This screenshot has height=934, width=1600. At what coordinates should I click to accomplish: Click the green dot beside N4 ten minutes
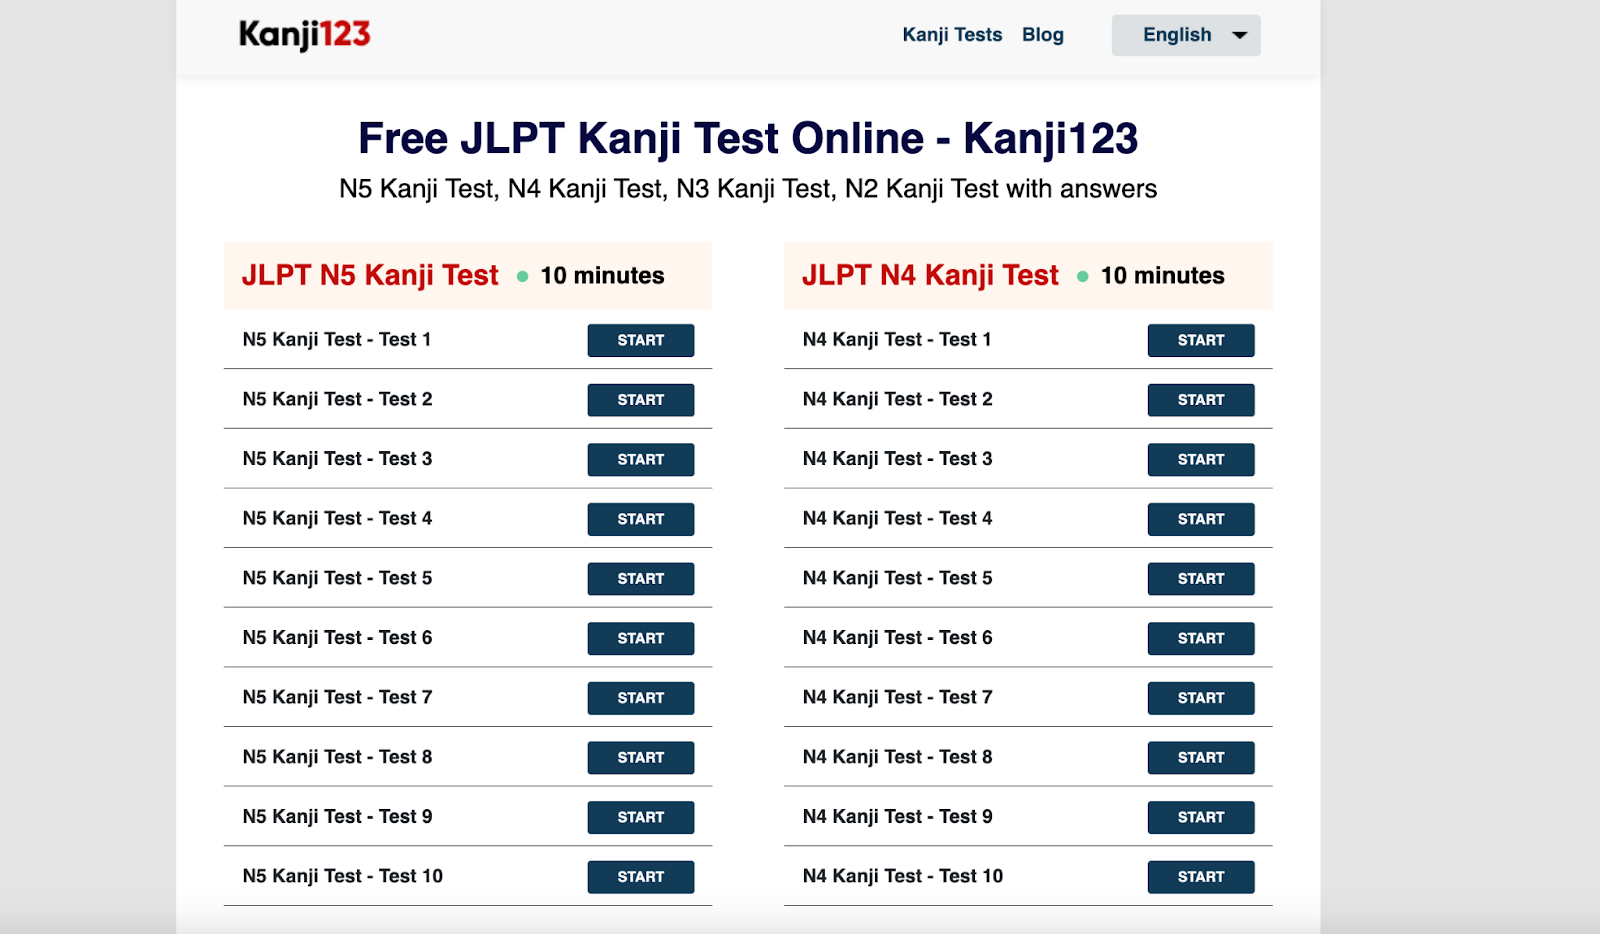(1082, 276)
